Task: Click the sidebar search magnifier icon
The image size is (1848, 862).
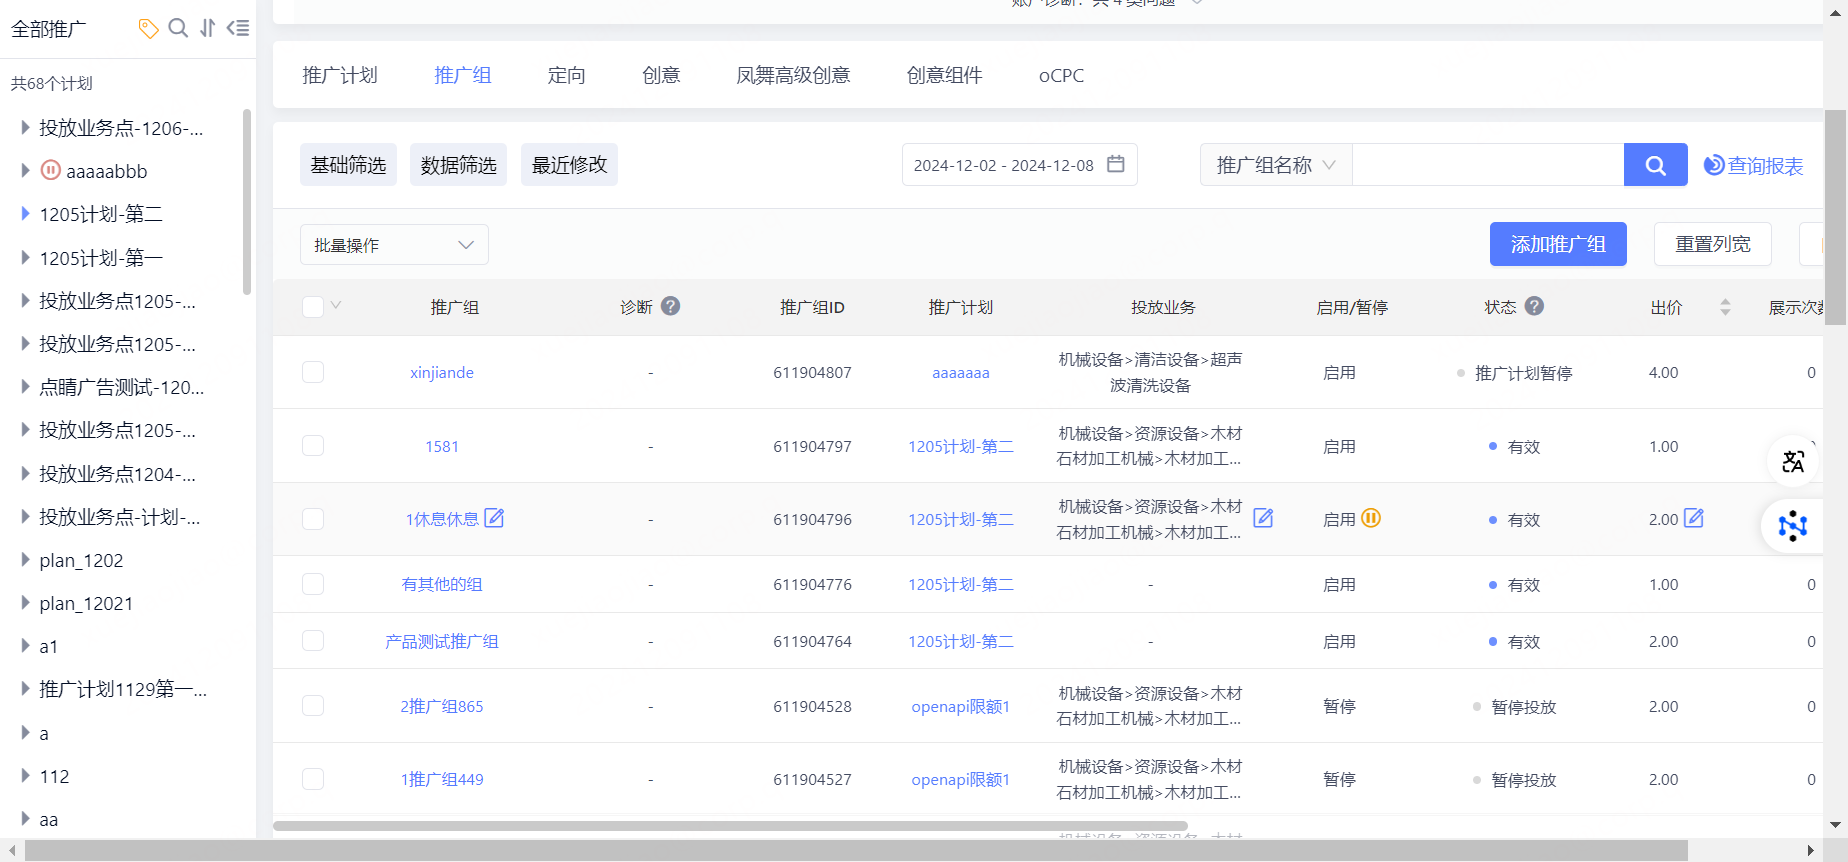Action: (x=178, y=28)
